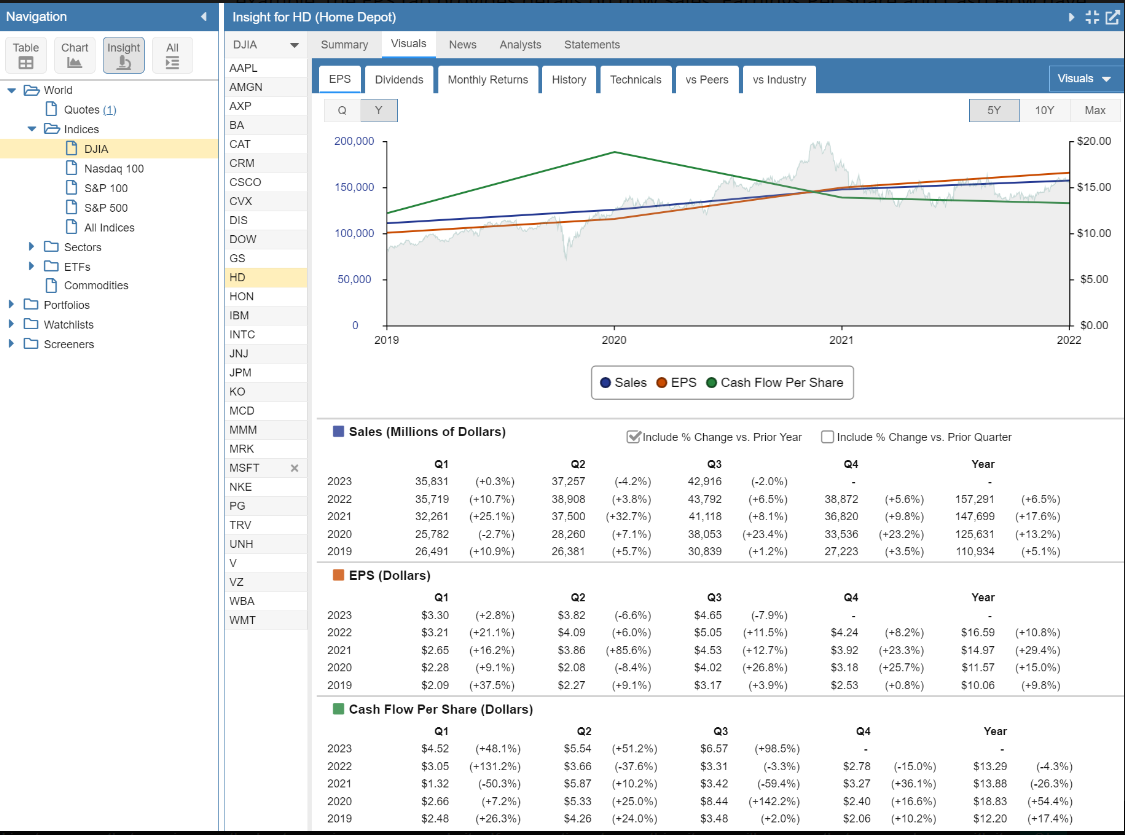Select the Max time range
The image size is (1125, 835).
point(1095,110)
